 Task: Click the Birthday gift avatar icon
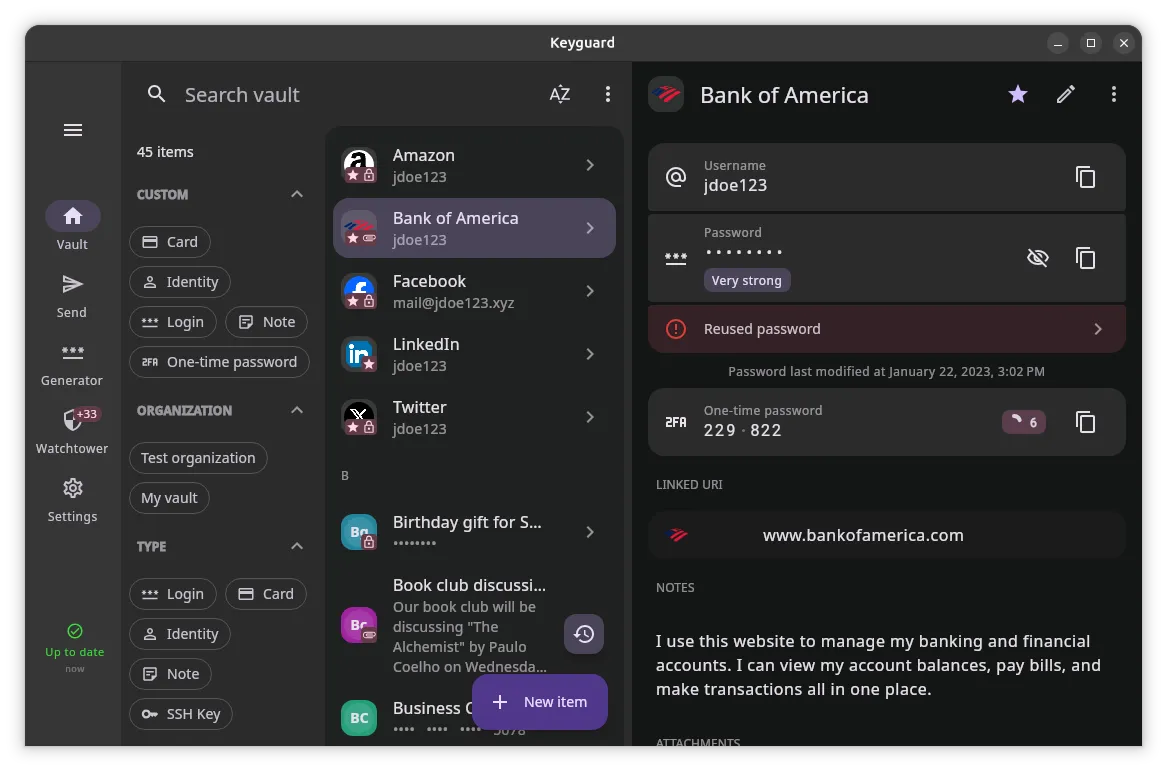[x=359, y=532]
